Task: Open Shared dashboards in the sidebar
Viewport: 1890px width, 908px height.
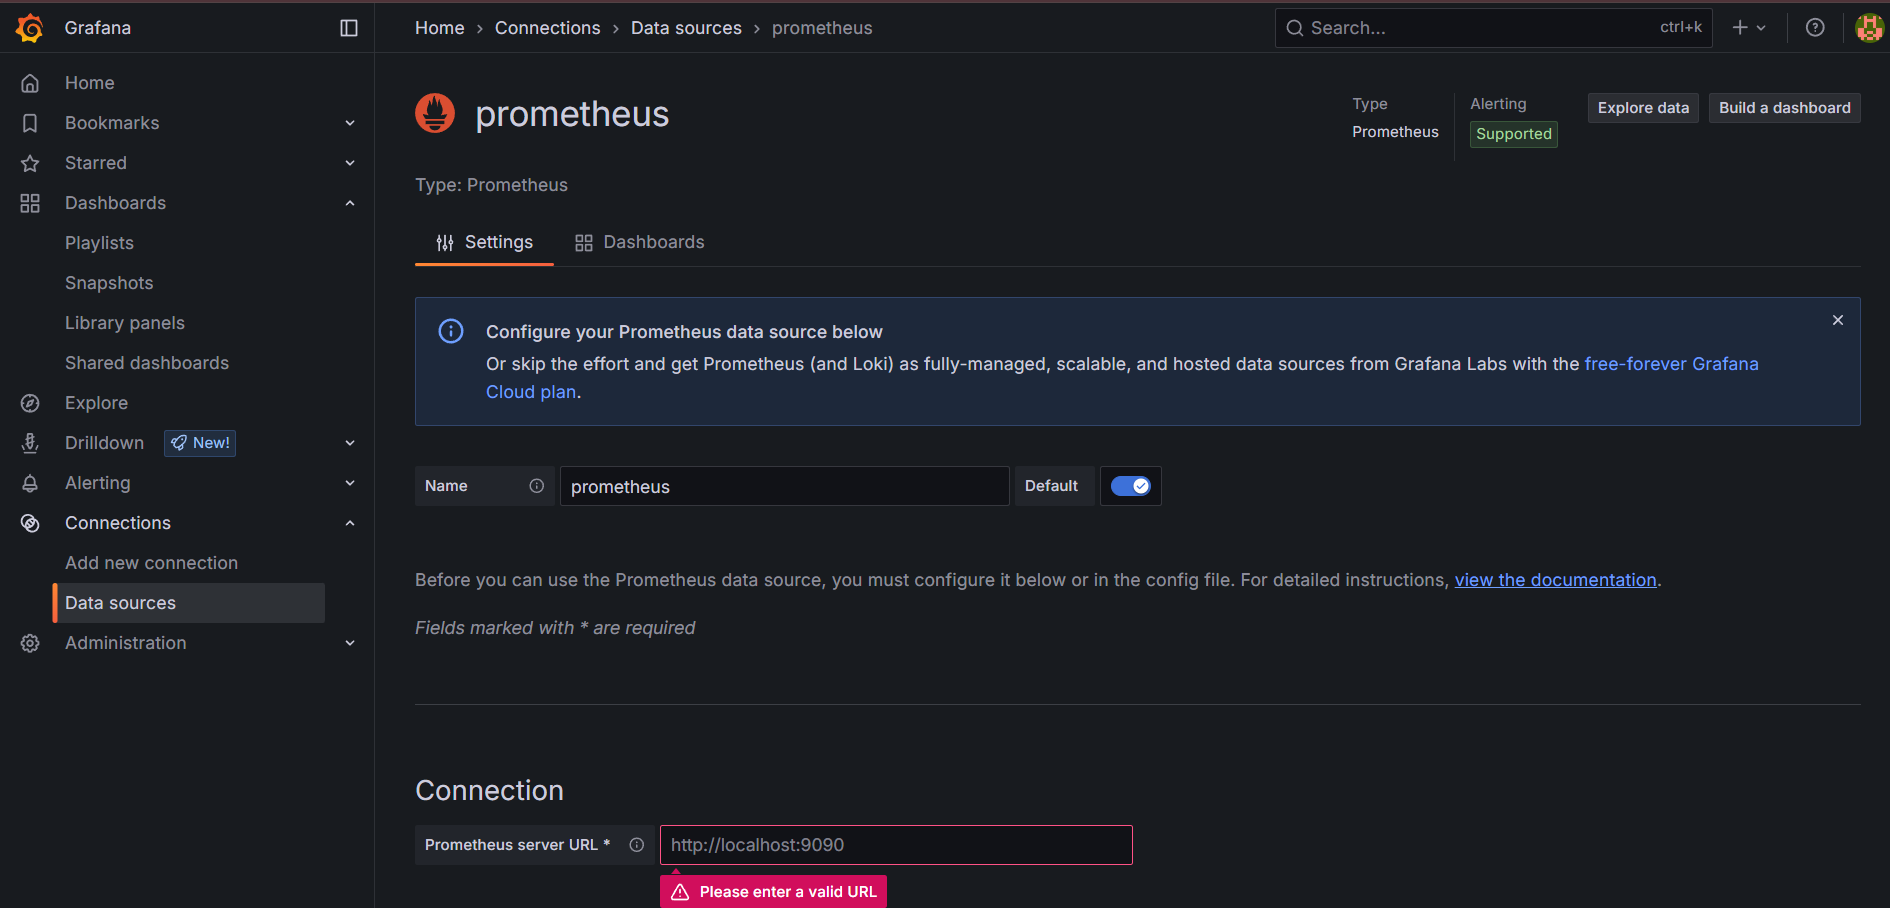Action: click(x=147, y=363)
